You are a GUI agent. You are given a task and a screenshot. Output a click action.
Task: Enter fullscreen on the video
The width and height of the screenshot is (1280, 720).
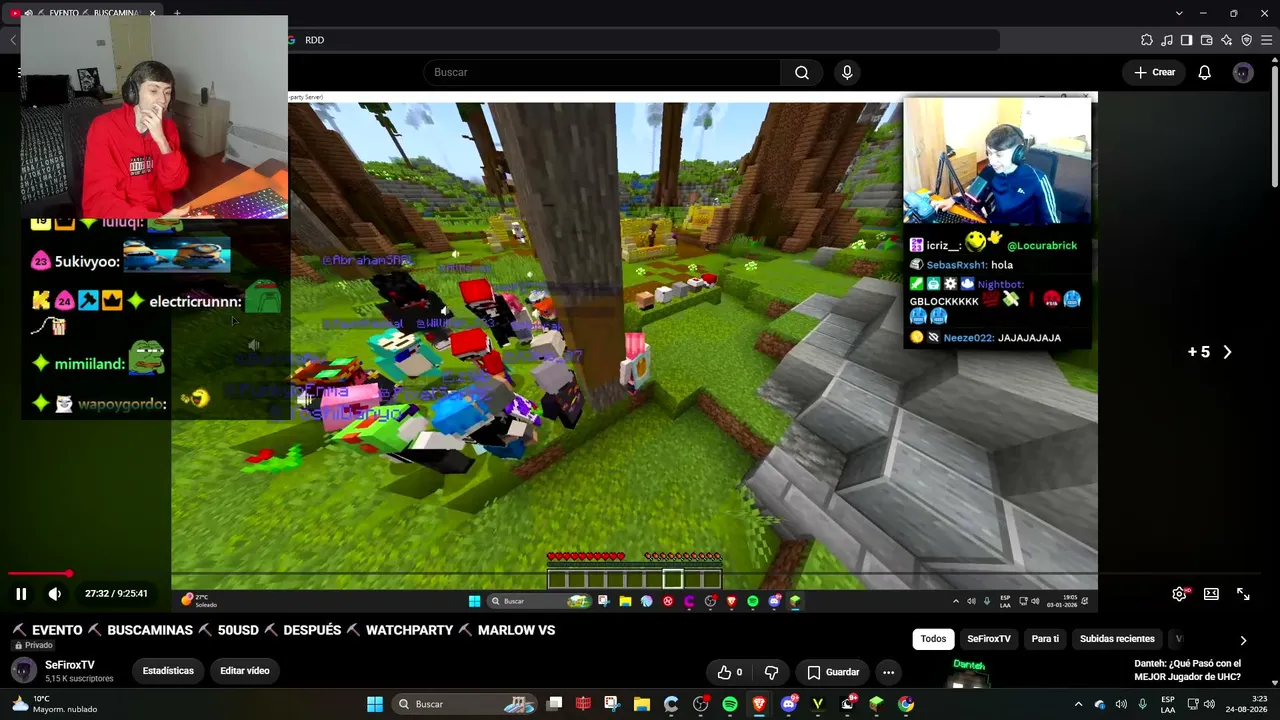[1243, 594]
